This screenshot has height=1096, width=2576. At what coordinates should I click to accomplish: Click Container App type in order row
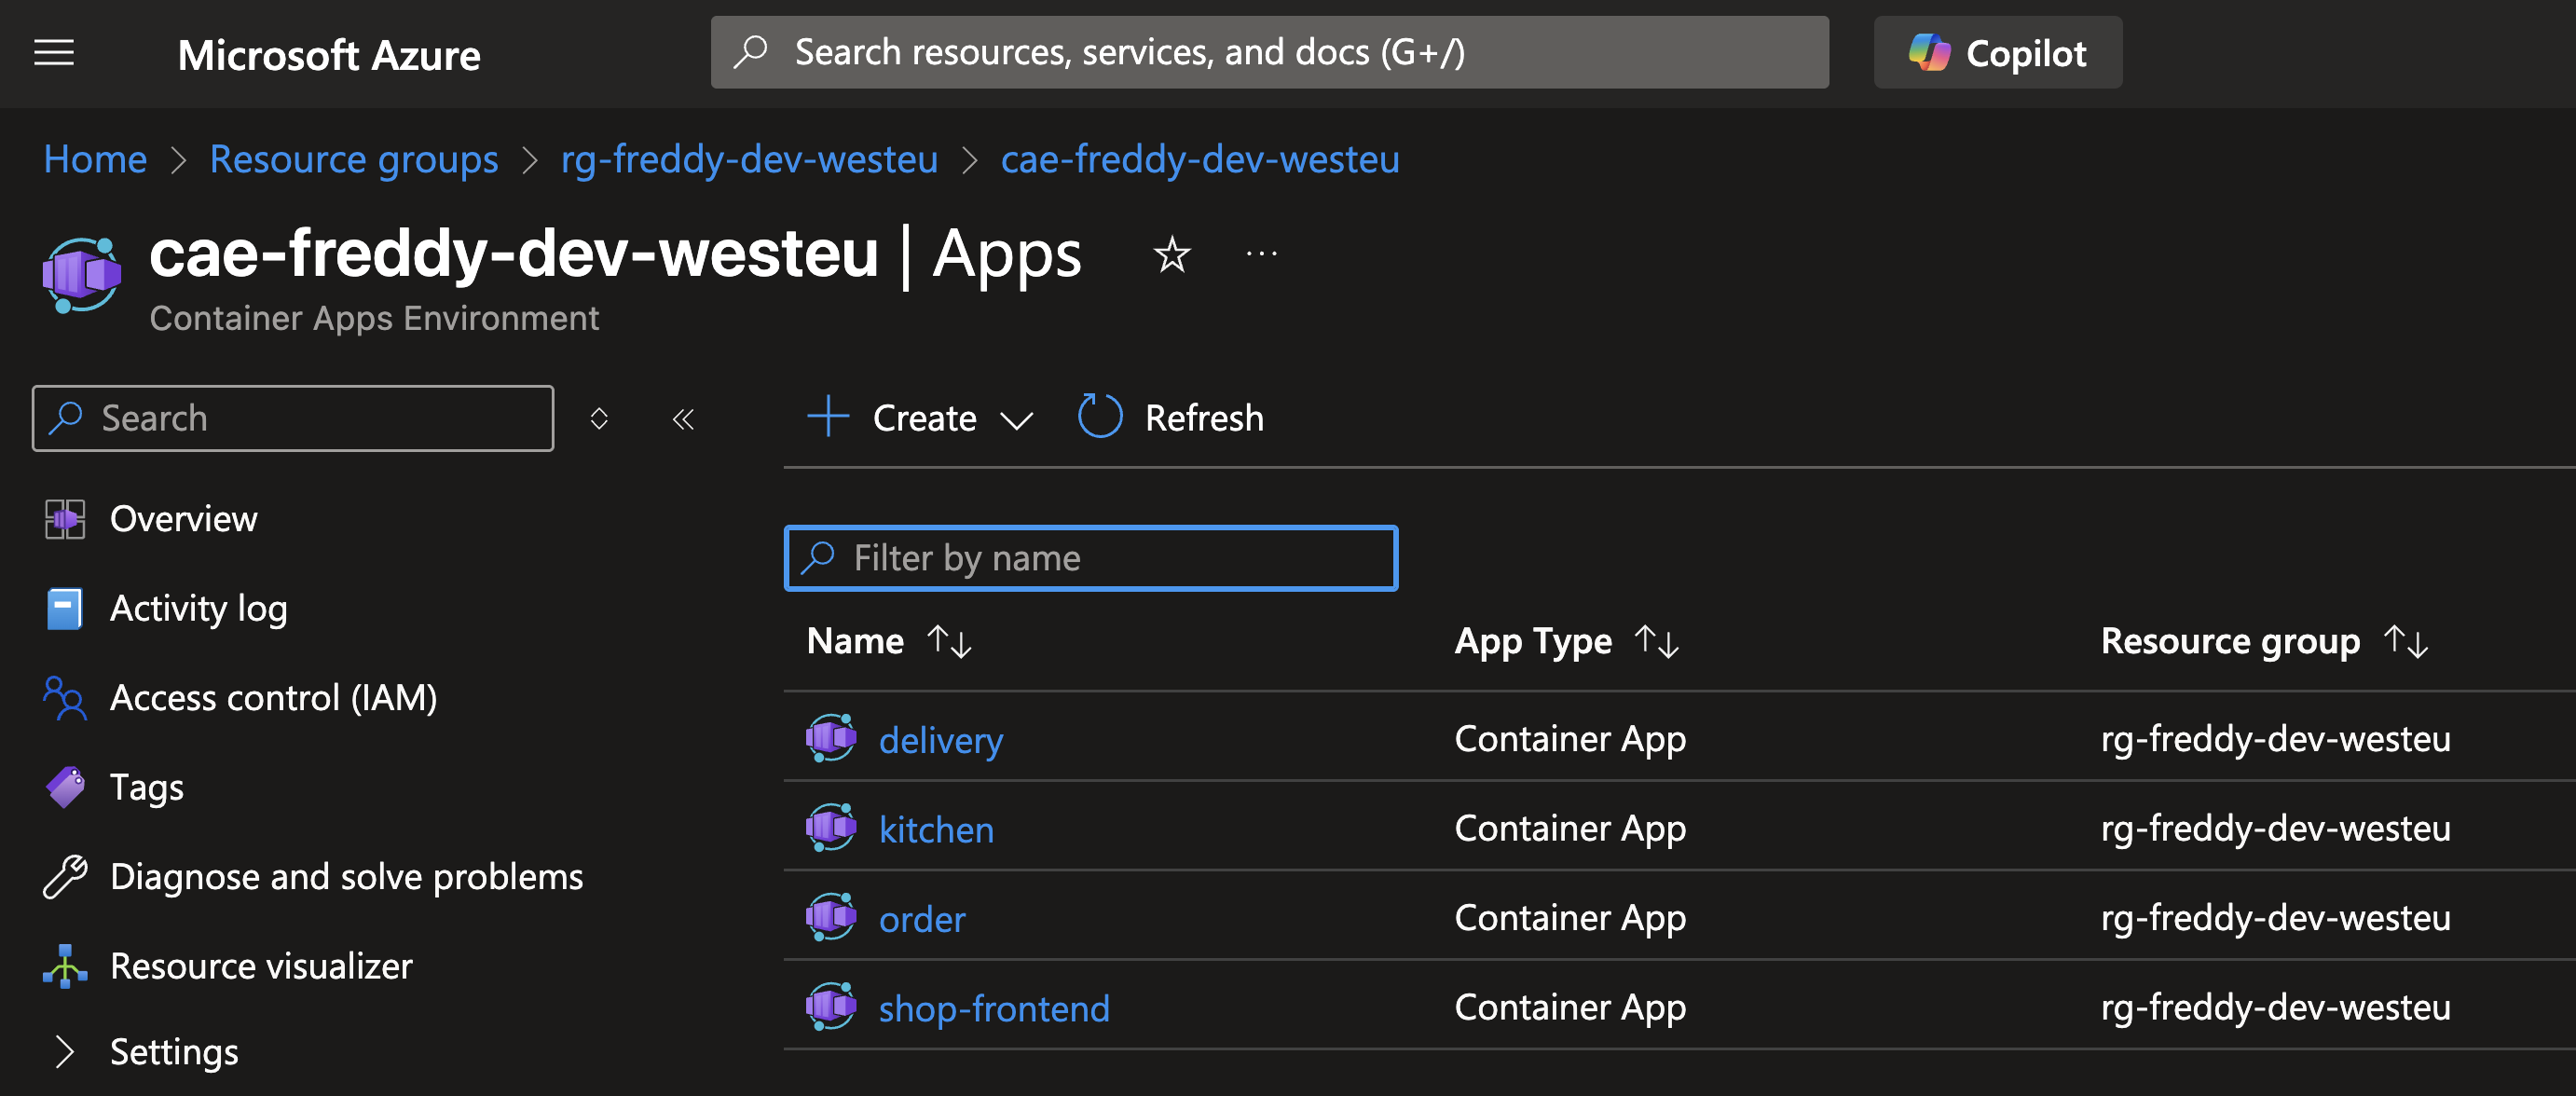(x=1570, y=918)
